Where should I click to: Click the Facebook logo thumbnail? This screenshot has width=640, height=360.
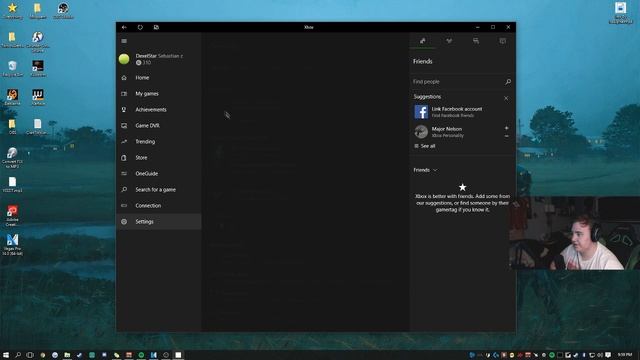click(421, 111)
